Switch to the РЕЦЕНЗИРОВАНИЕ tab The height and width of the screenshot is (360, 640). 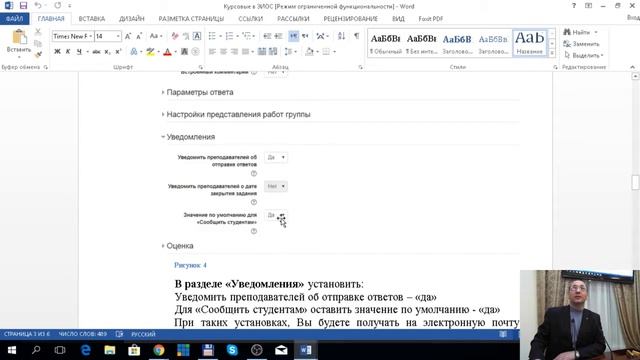(351, 19)
